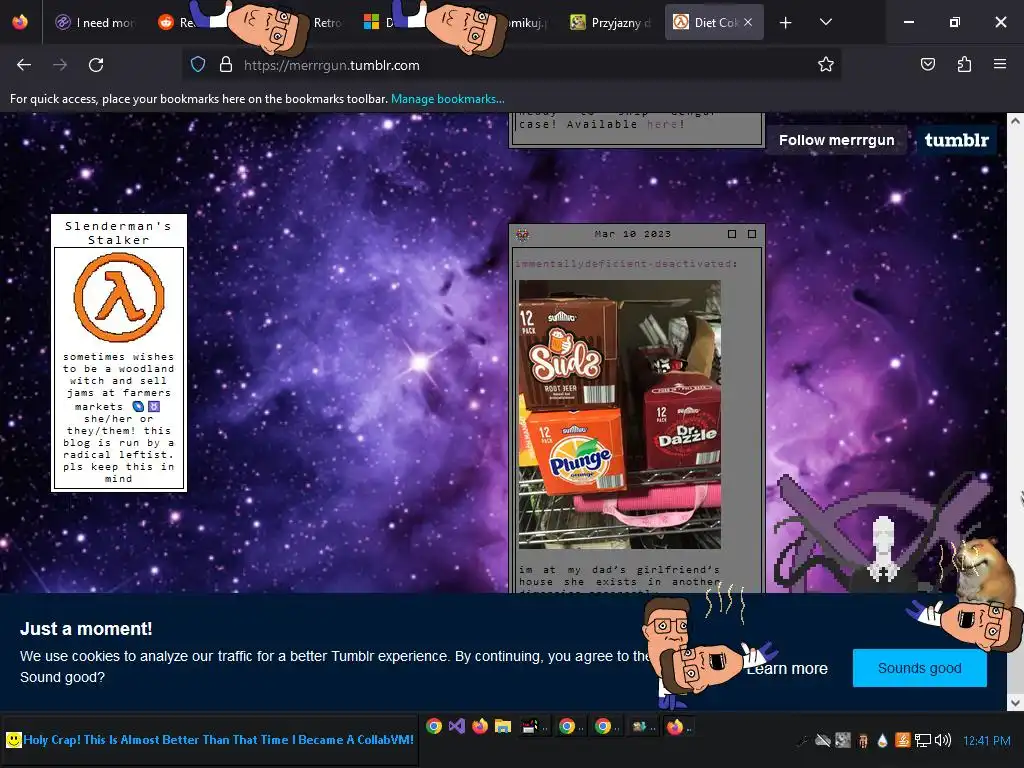Open network settings from the tray monitor icon

click(922, 741)
